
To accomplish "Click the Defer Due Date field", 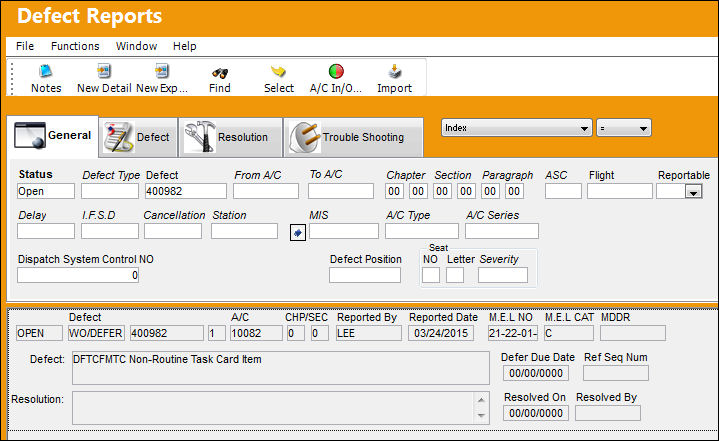I will (x=536, y=373).
